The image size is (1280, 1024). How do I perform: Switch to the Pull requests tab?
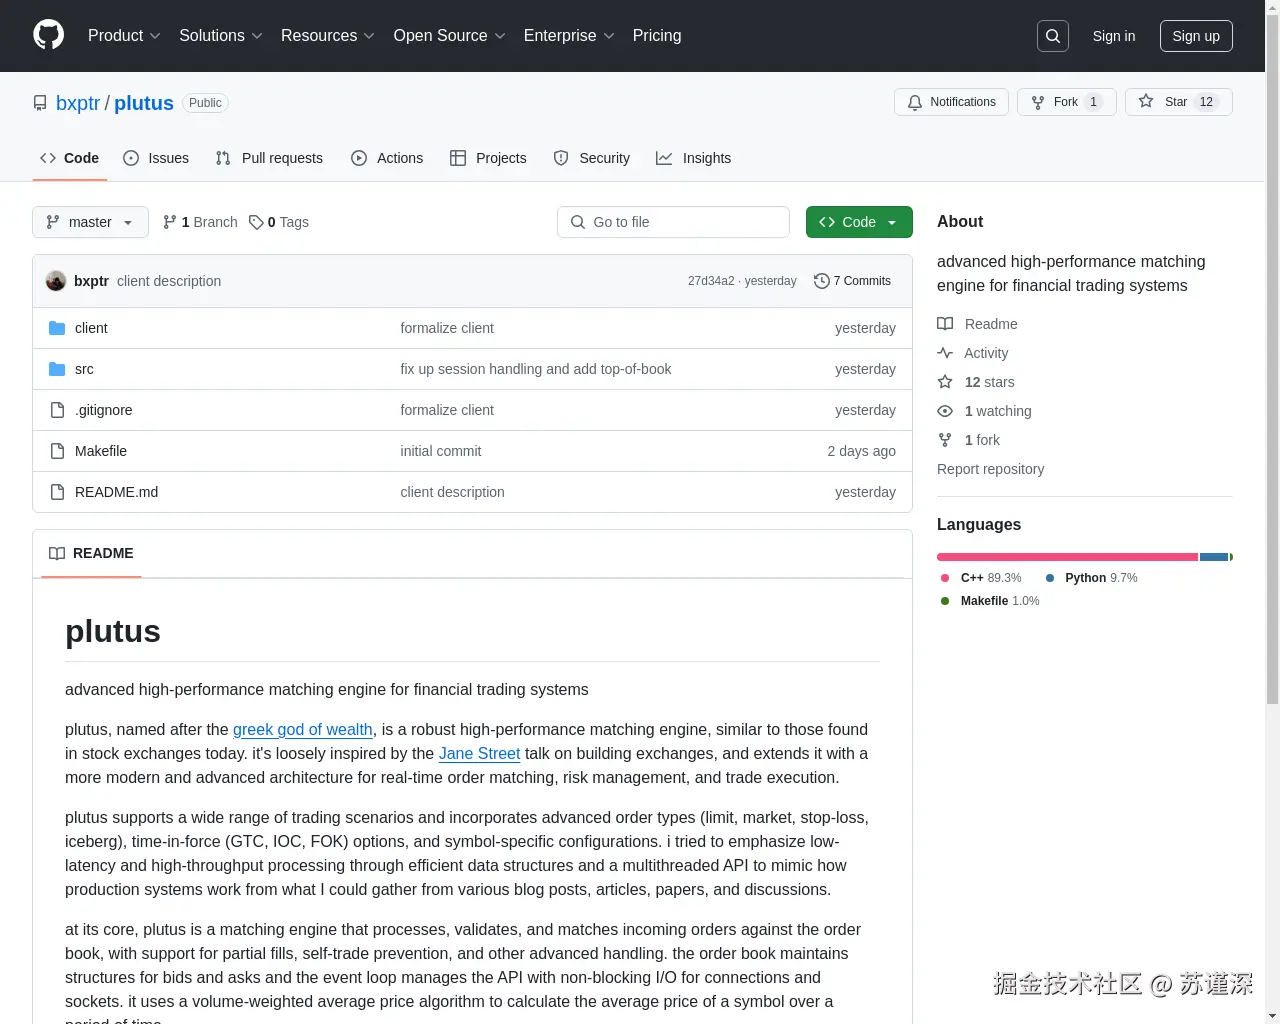269,158
